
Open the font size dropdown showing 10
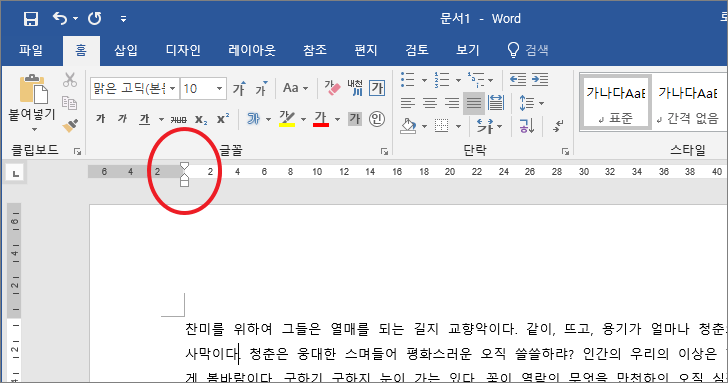pos(219,88)
